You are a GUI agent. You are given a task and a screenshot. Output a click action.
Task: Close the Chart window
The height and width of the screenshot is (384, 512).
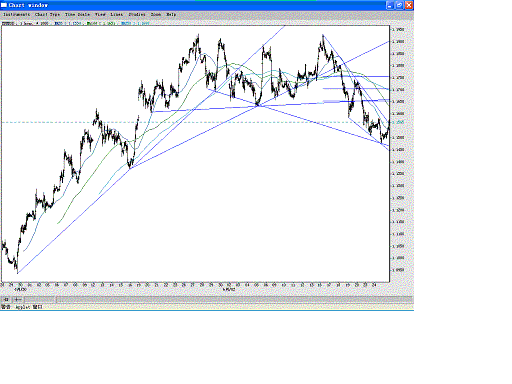409,5
